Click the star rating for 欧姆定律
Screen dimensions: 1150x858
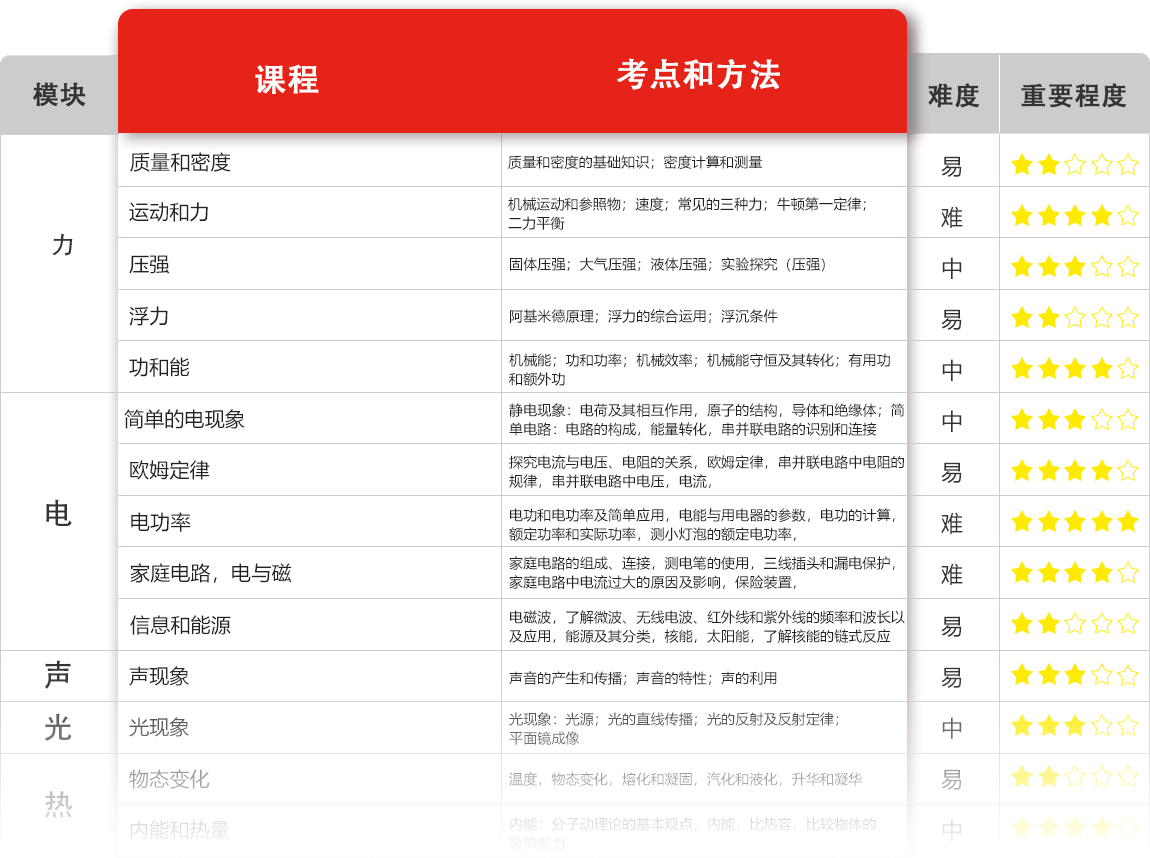(1074, 470)
